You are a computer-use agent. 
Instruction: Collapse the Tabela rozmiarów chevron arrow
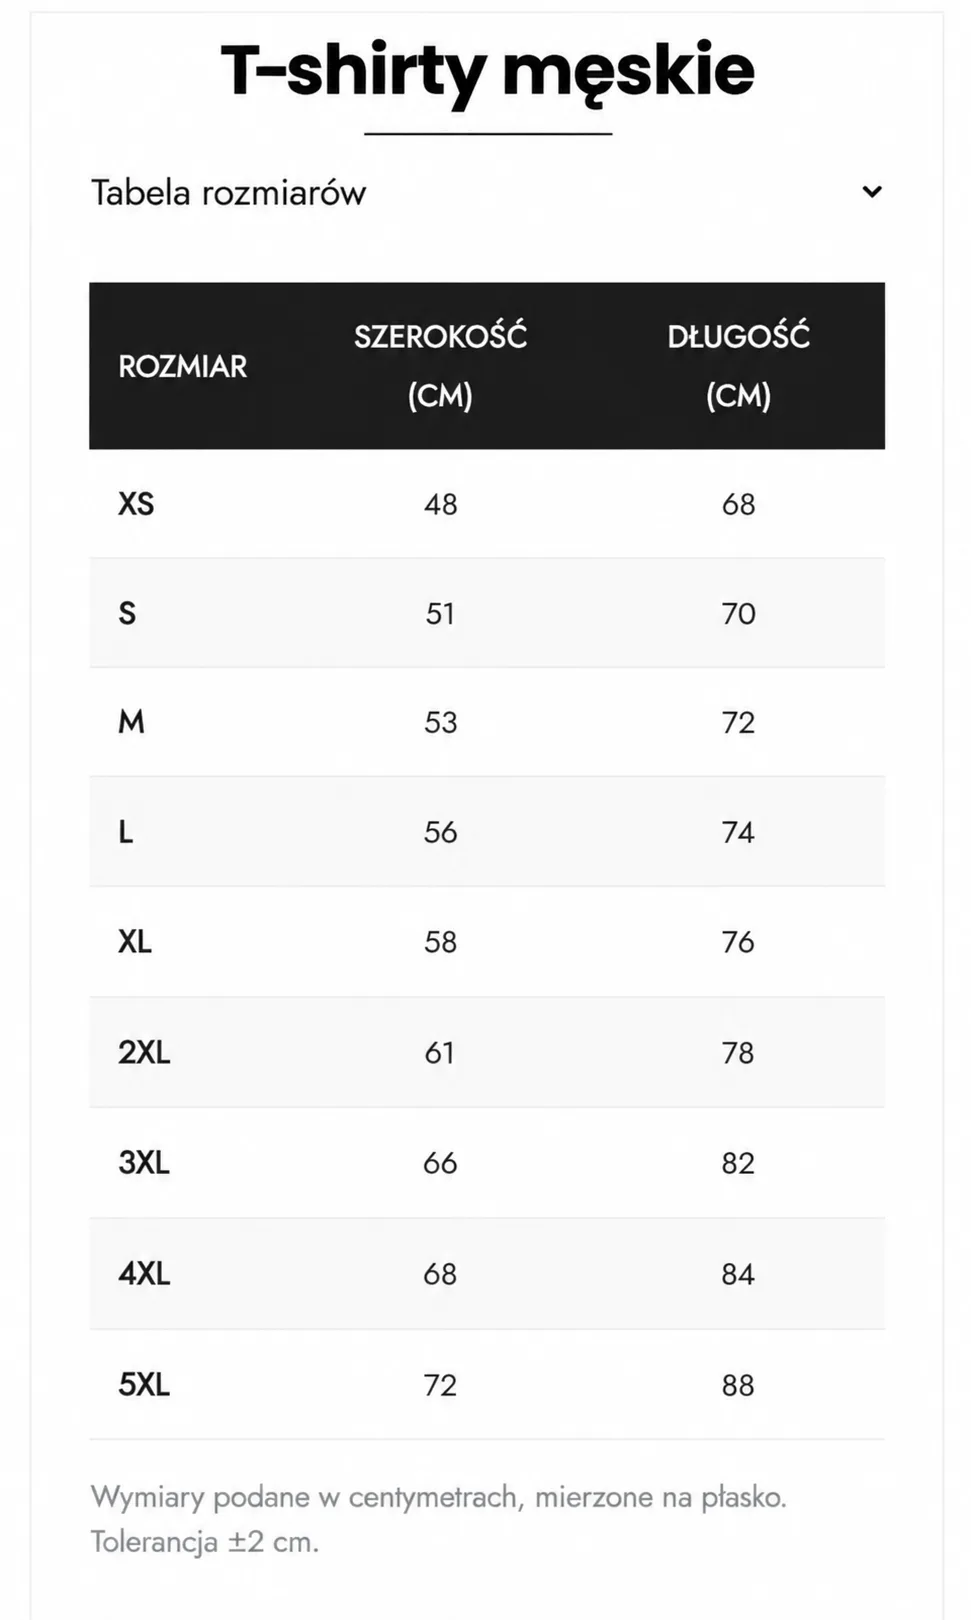(x=872, y=192)
